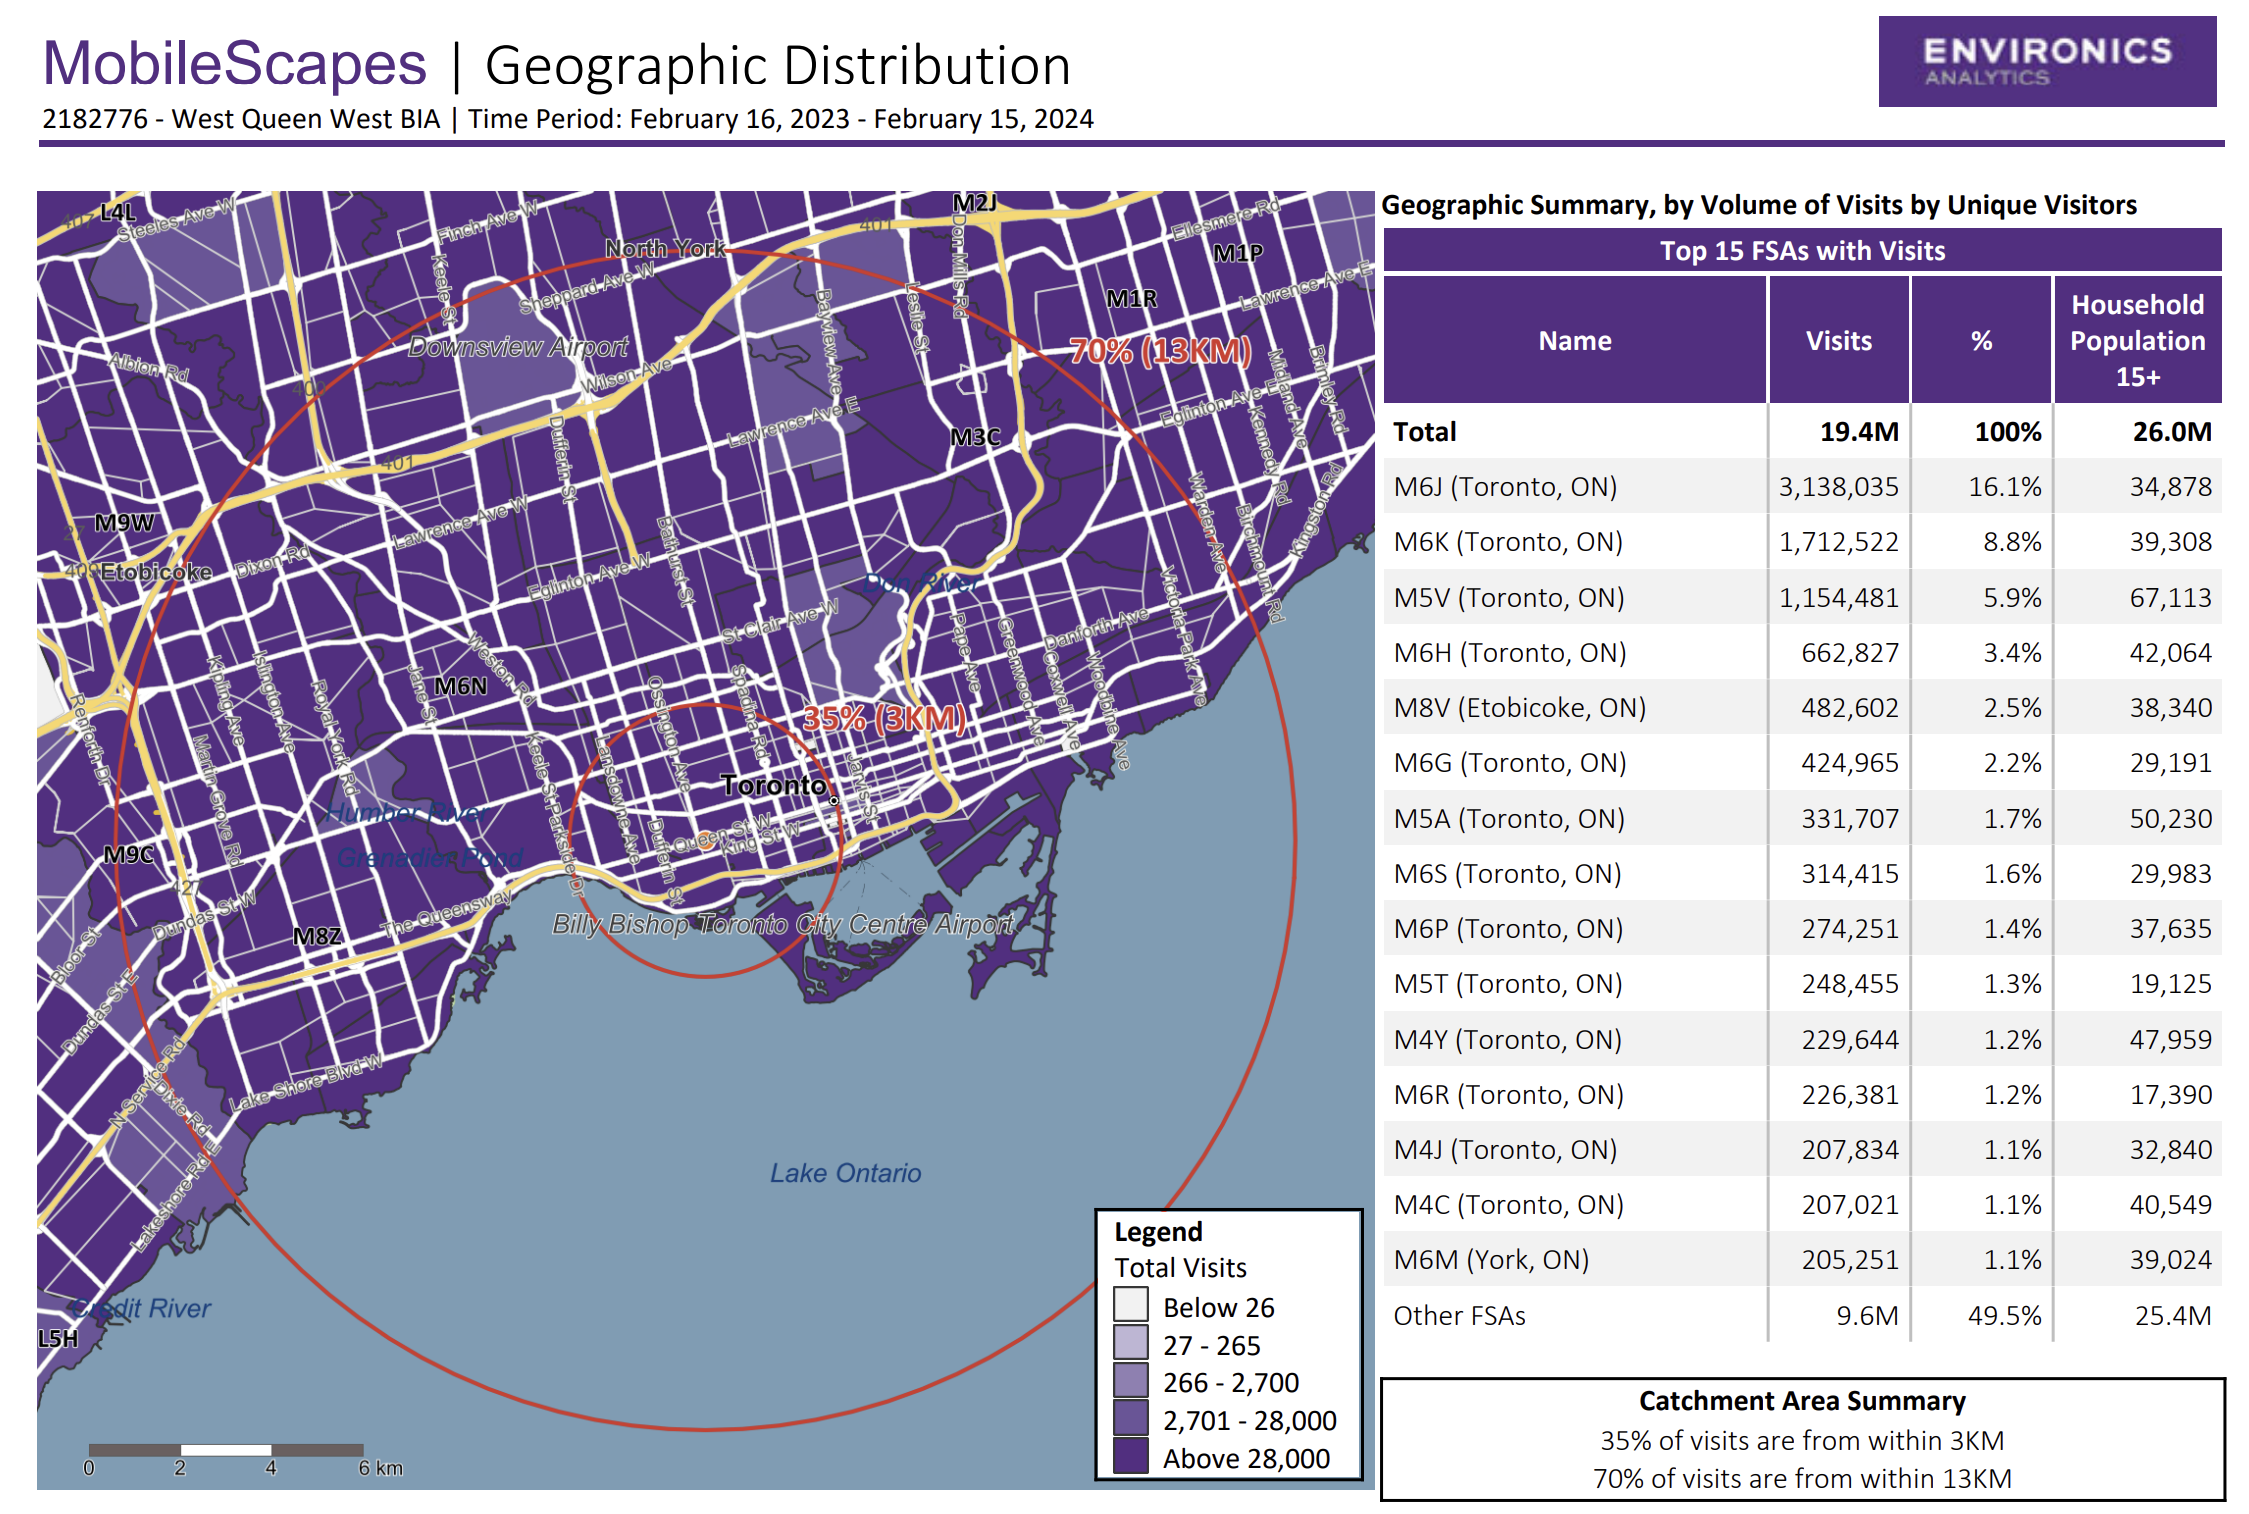
Task: Click the Time Period subtitle text
Action: coord(781,119)
